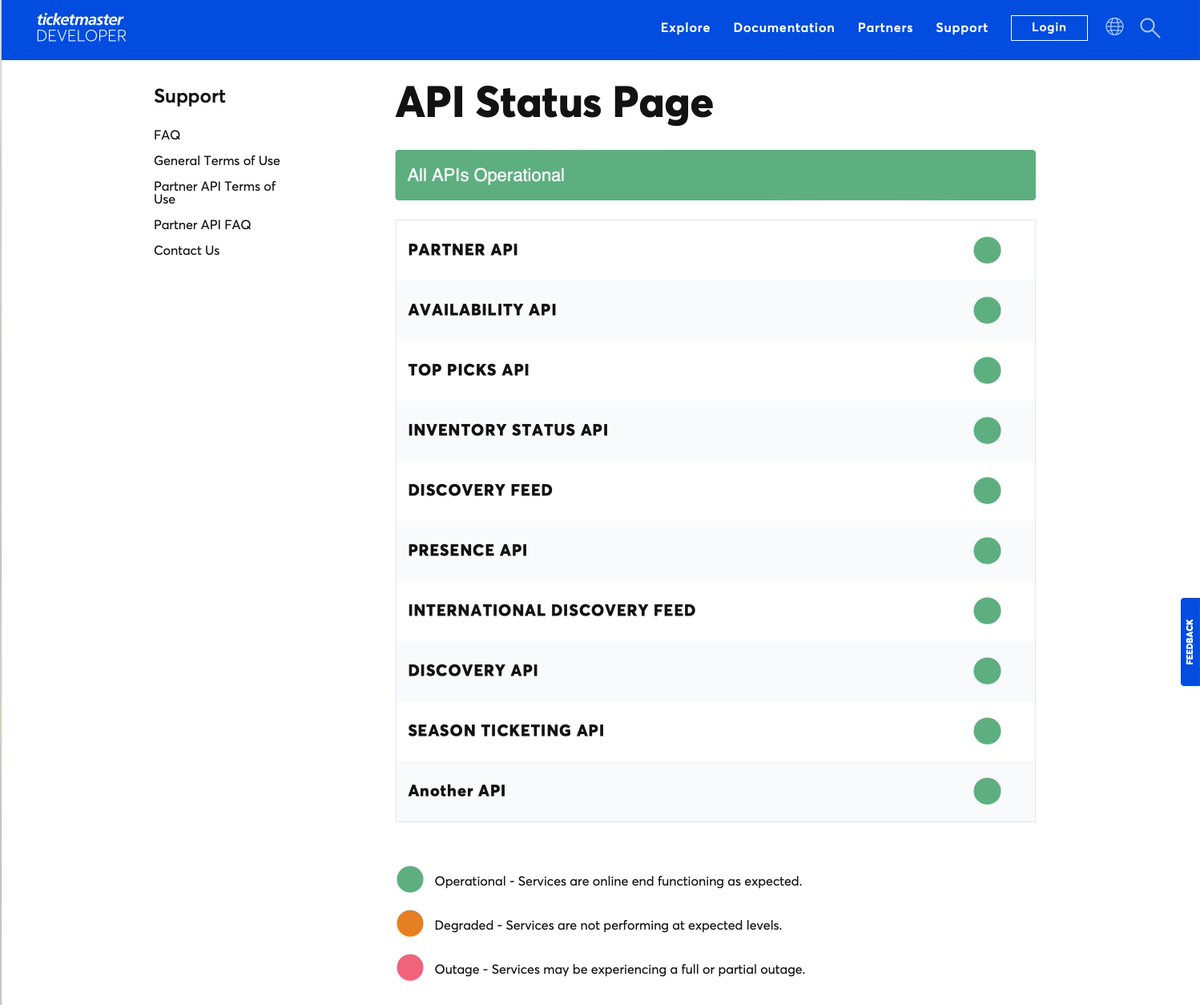Click the DISCOVERY FEED row label
Screen dimensions: 1200x1005
pos(480,490)
